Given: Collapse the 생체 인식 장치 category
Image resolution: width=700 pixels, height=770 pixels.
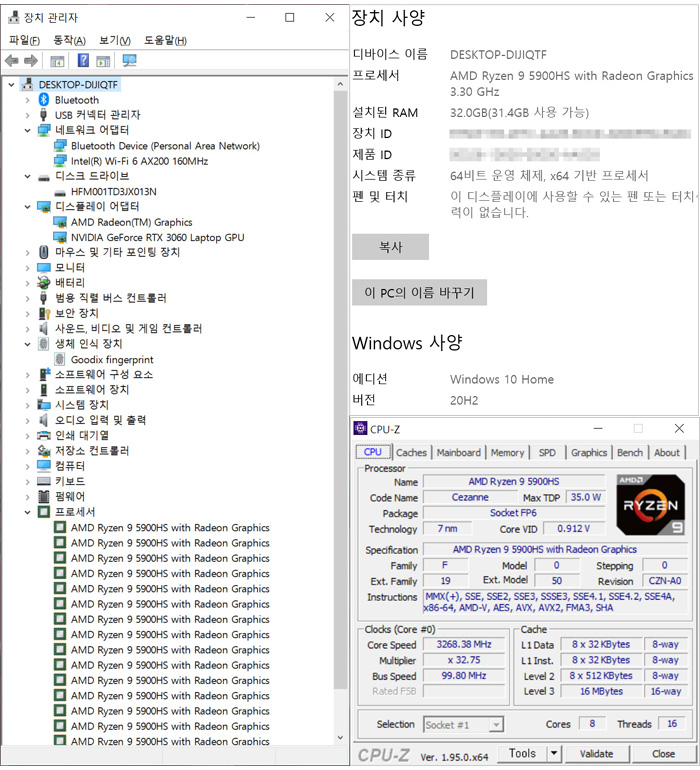Looking at the screenshot, I should tap(28, 344).
